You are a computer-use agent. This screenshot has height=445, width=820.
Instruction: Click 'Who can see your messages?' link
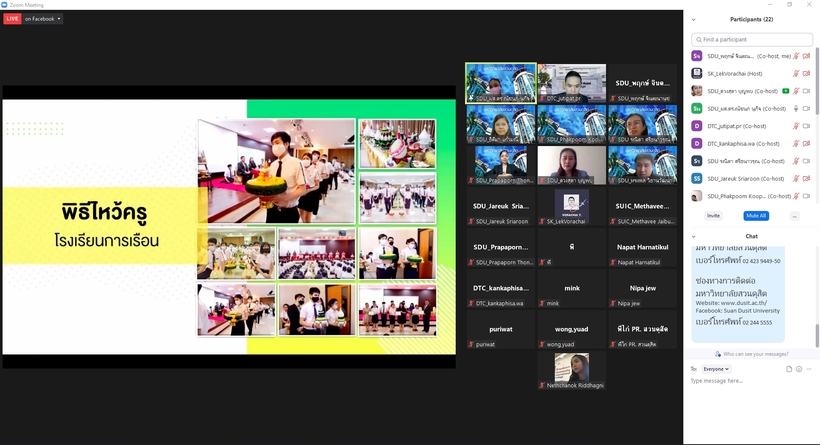756,354
